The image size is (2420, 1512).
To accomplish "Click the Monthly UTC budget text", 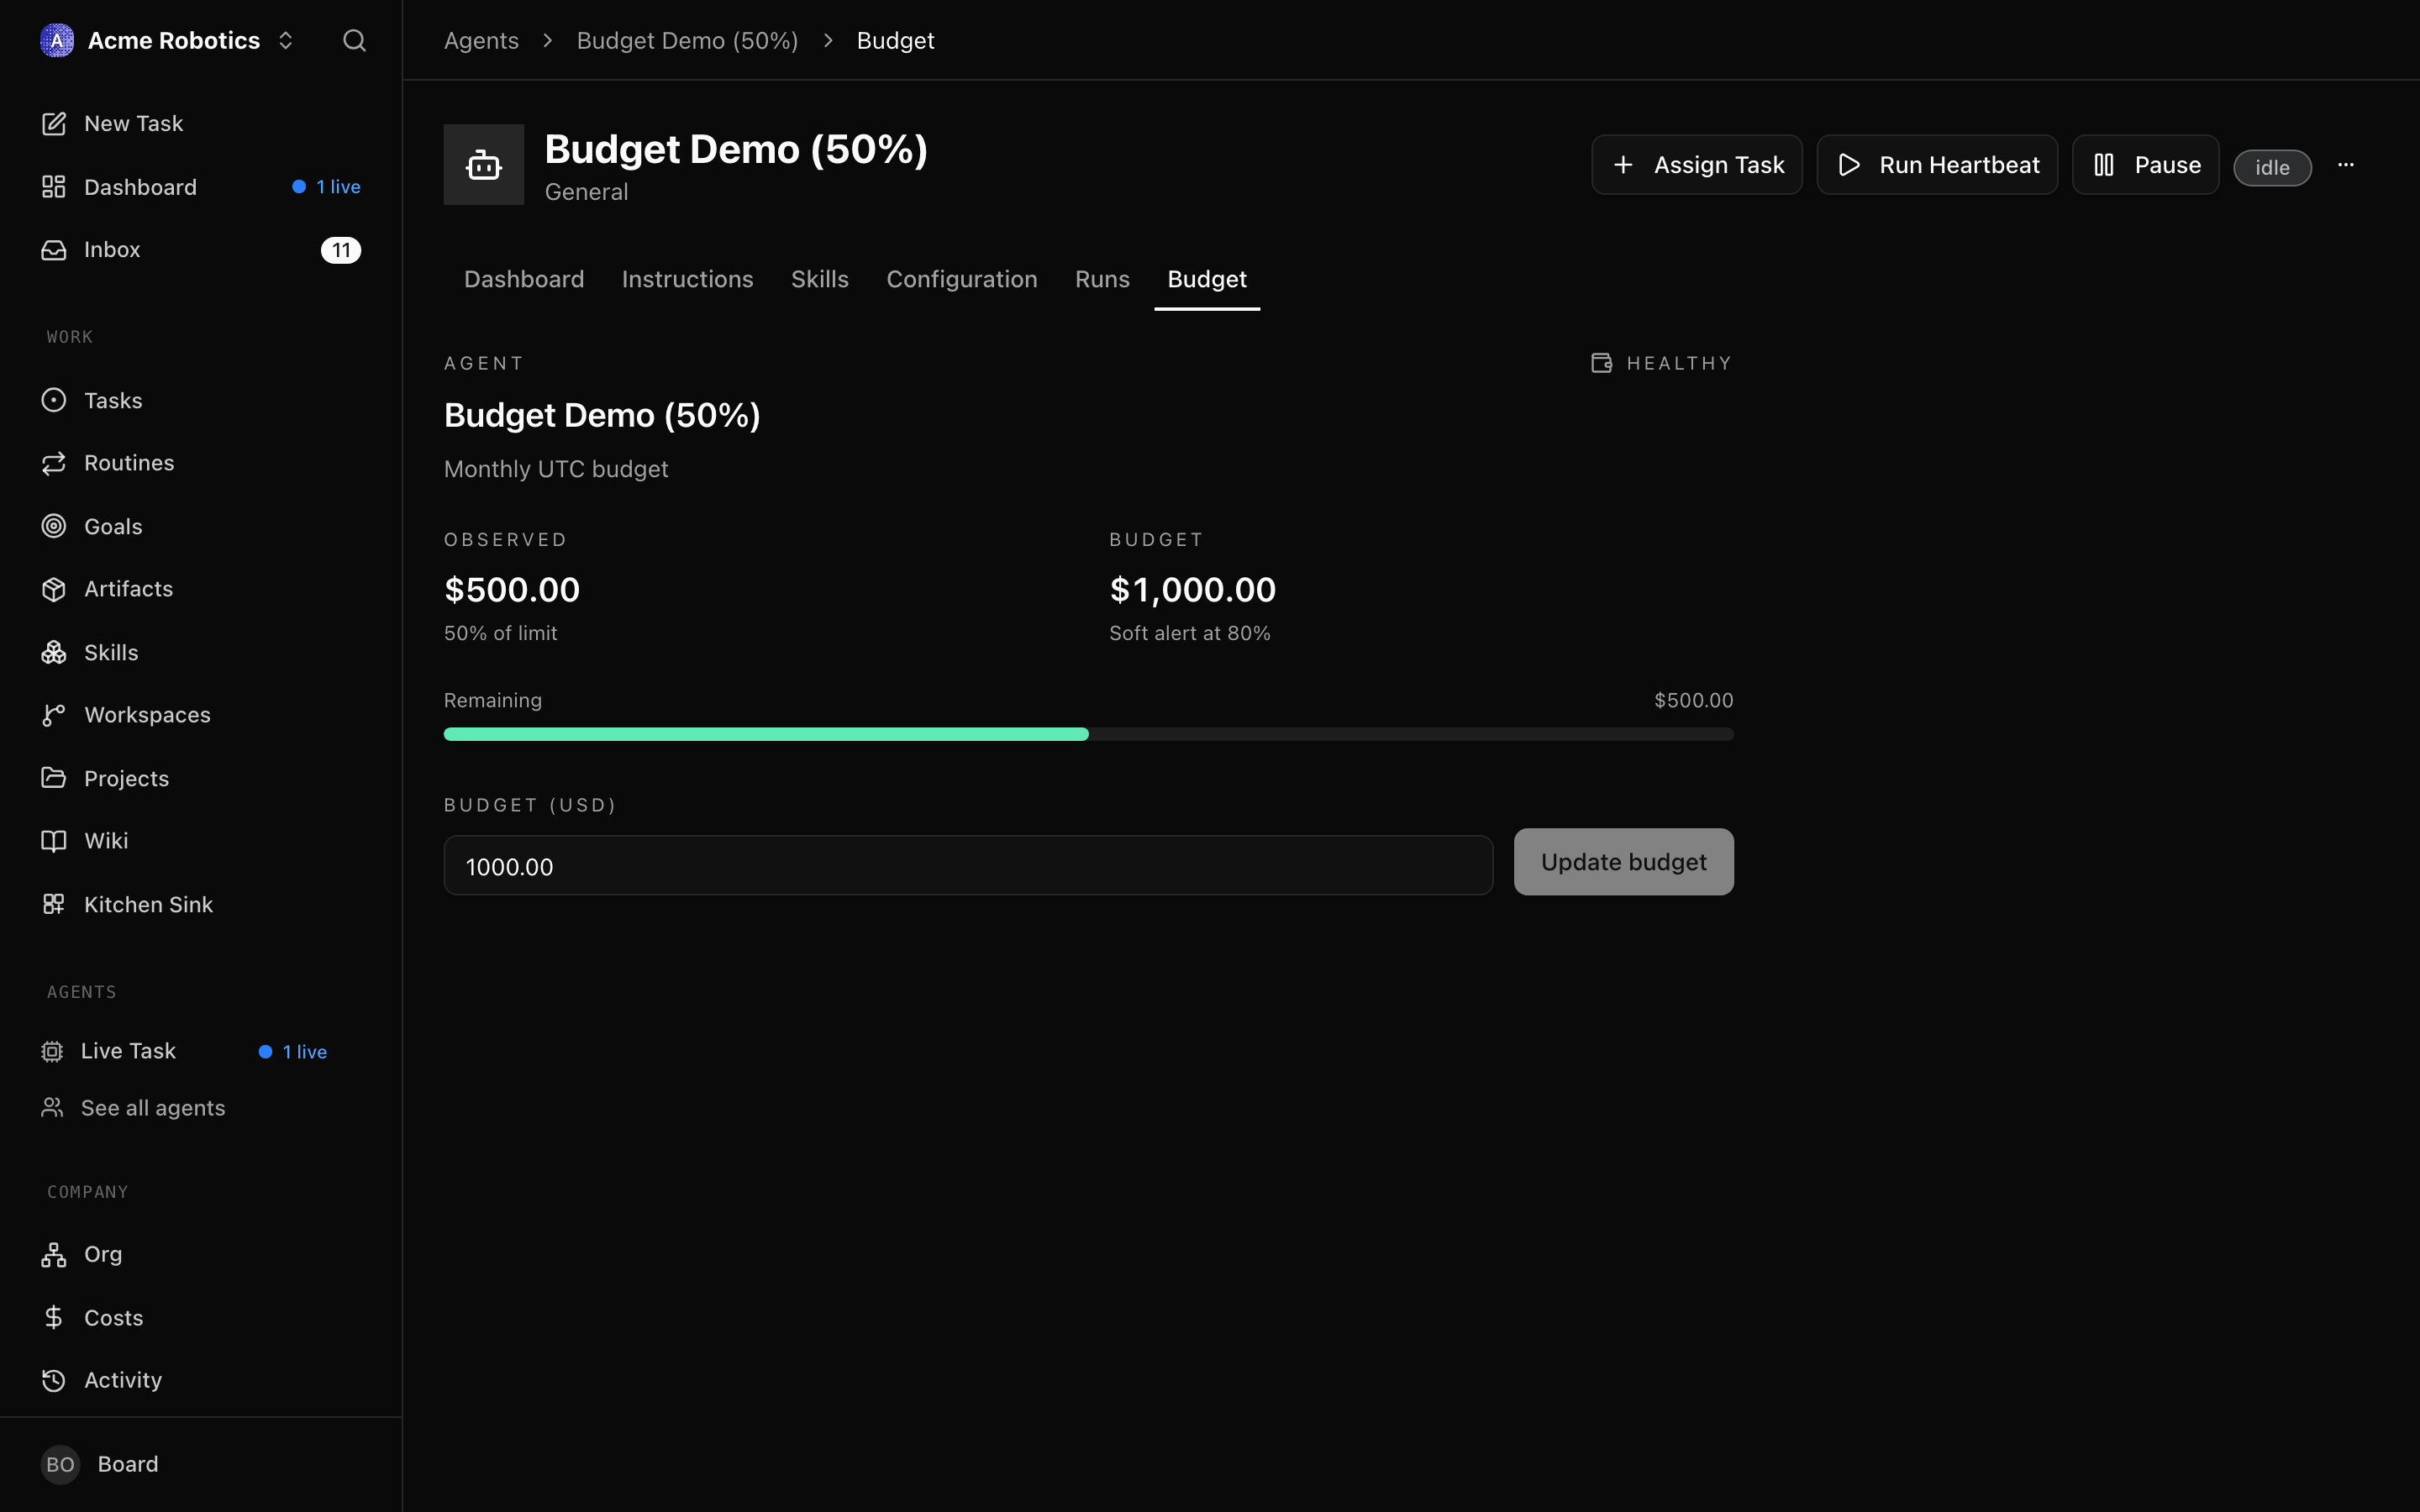I will coord(556,469).
